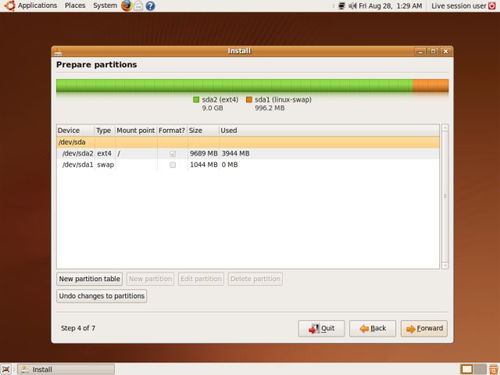Click the partition list scrollbar down arrow
Screen dimensions: 500x375
[445, 266]
